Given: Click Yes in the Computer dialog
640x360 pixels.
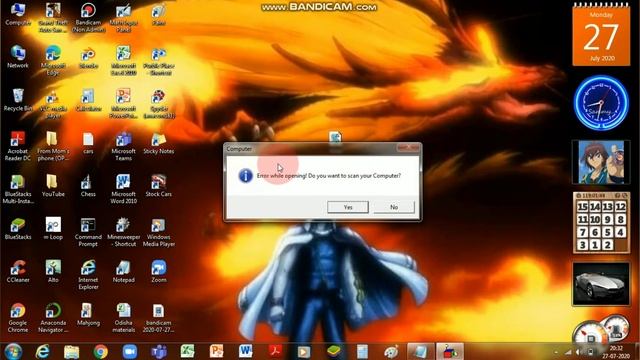Looking at the screenshot, I should 348,207.
